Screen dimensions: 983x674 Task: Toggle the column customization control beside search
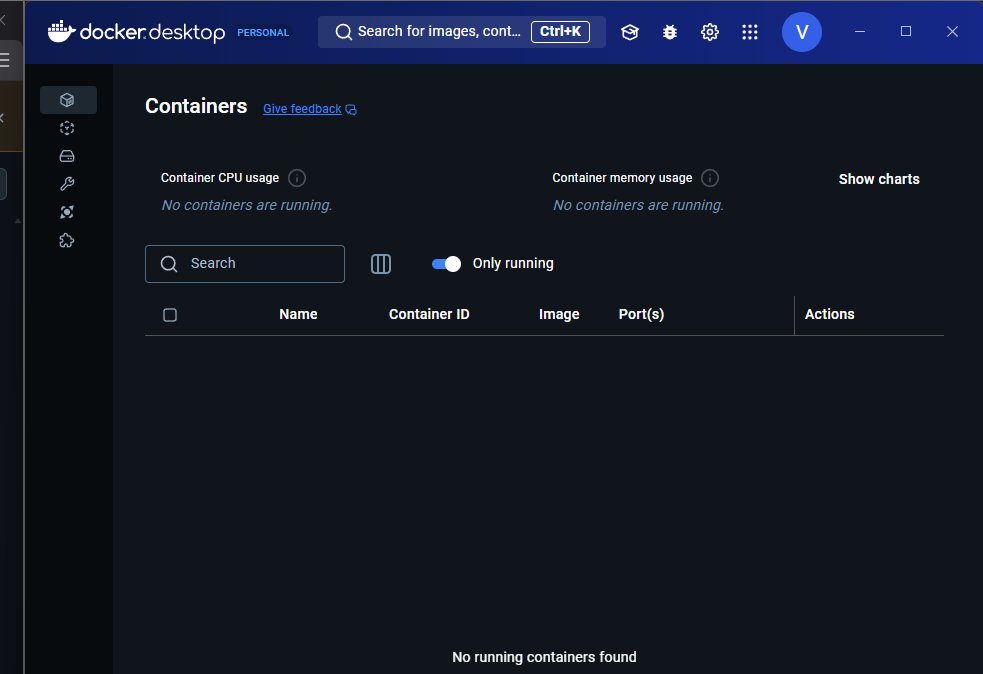point(381,263)
